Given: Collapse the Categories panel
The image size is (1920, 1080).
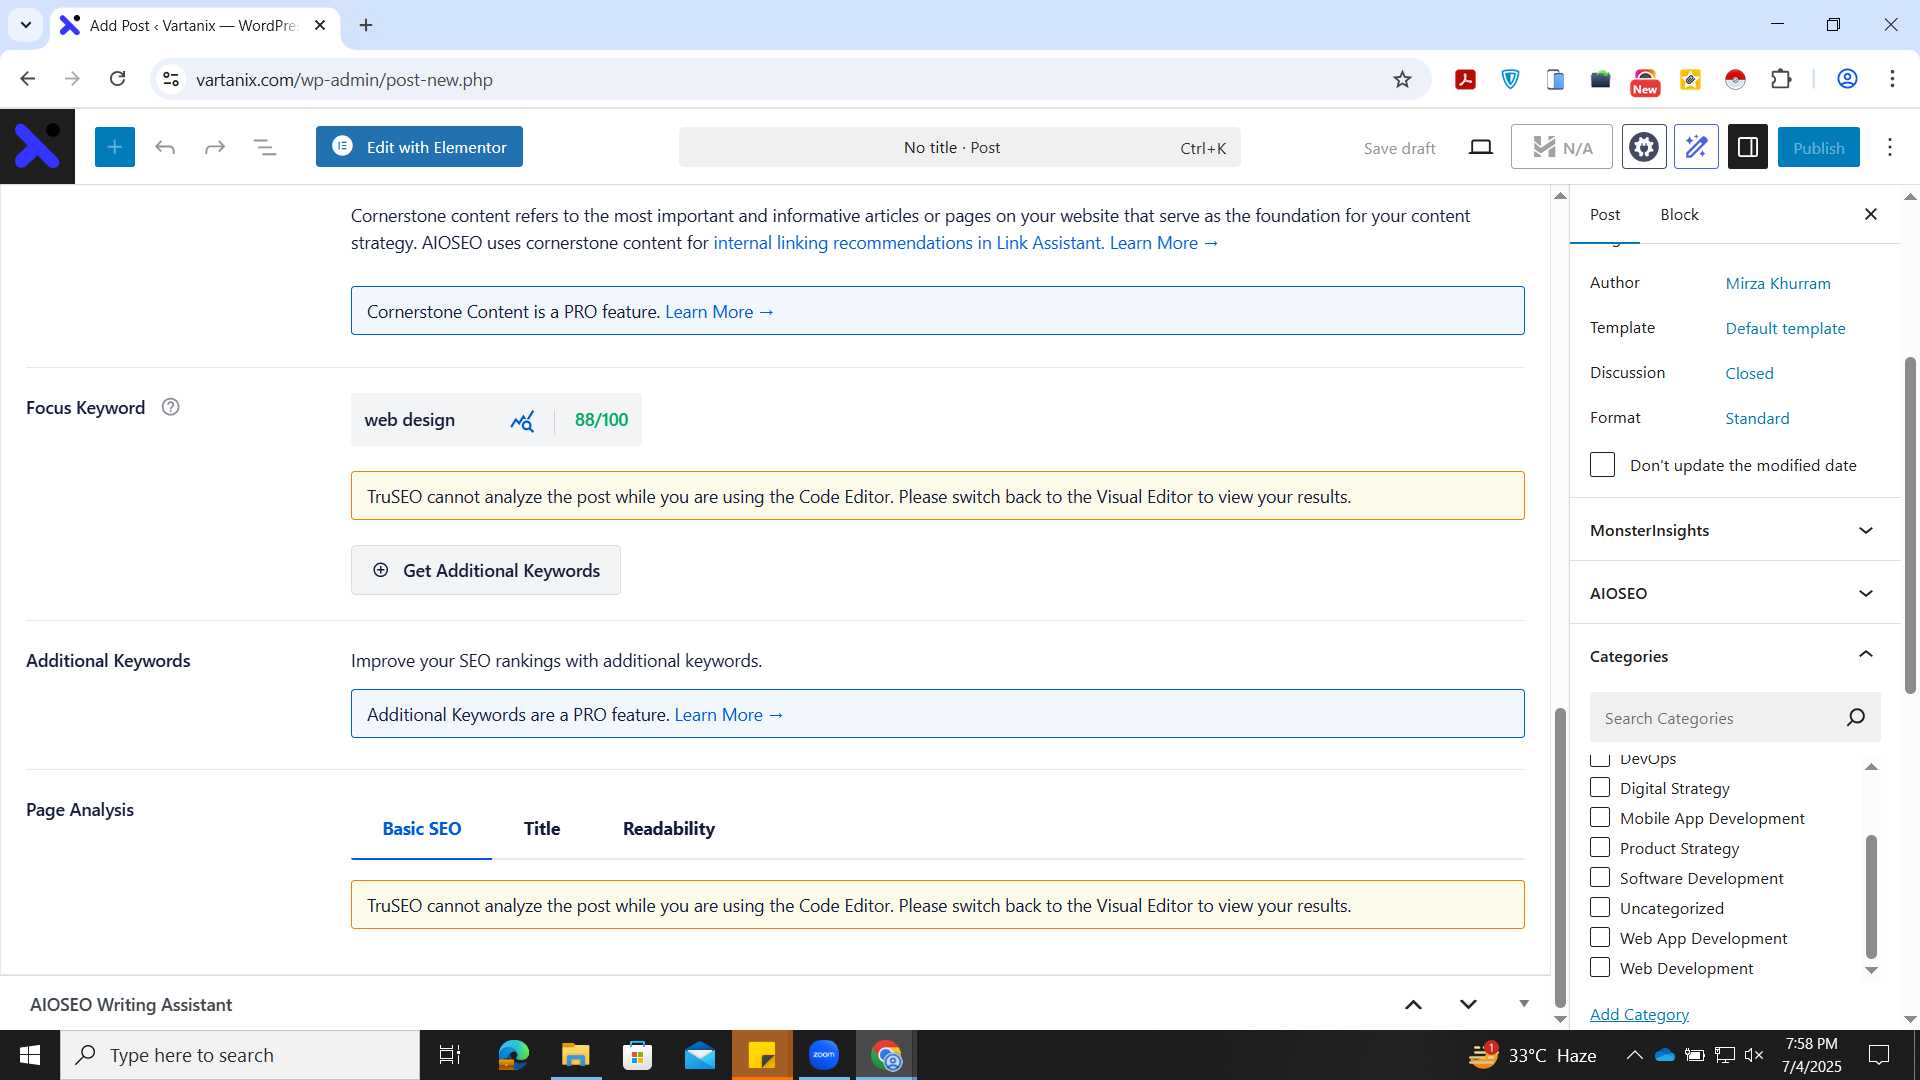Looking at the screenshot, I should coord(1734,656).
